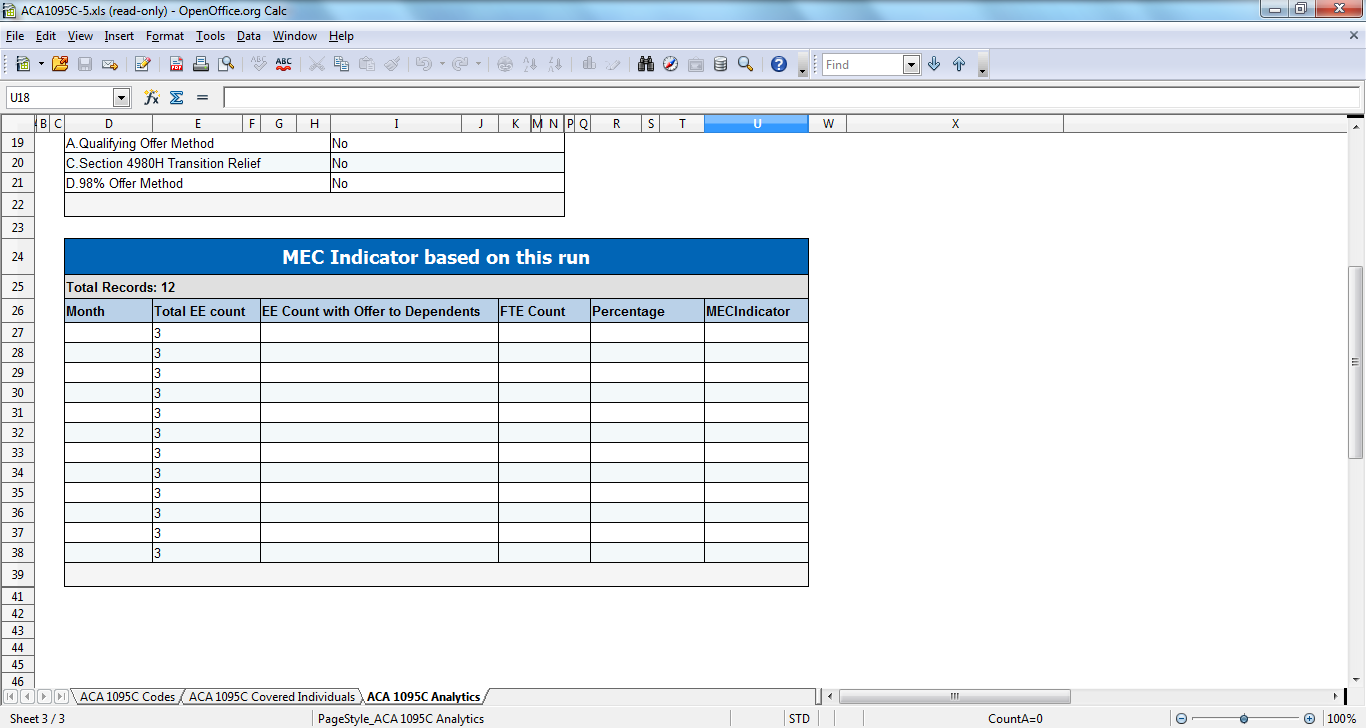
Task: Open the Name Box dropdown arrow
Action: click(122, 97)
